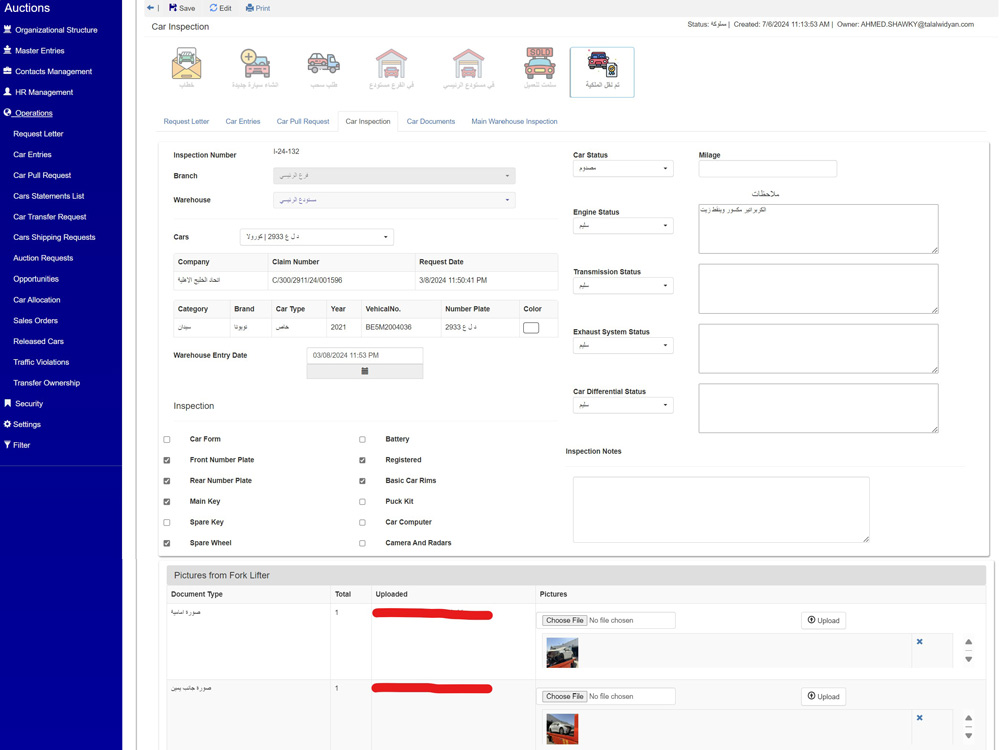Move first picture up with arrow icon
The image size is (1000, 750).
click(968, 642)
